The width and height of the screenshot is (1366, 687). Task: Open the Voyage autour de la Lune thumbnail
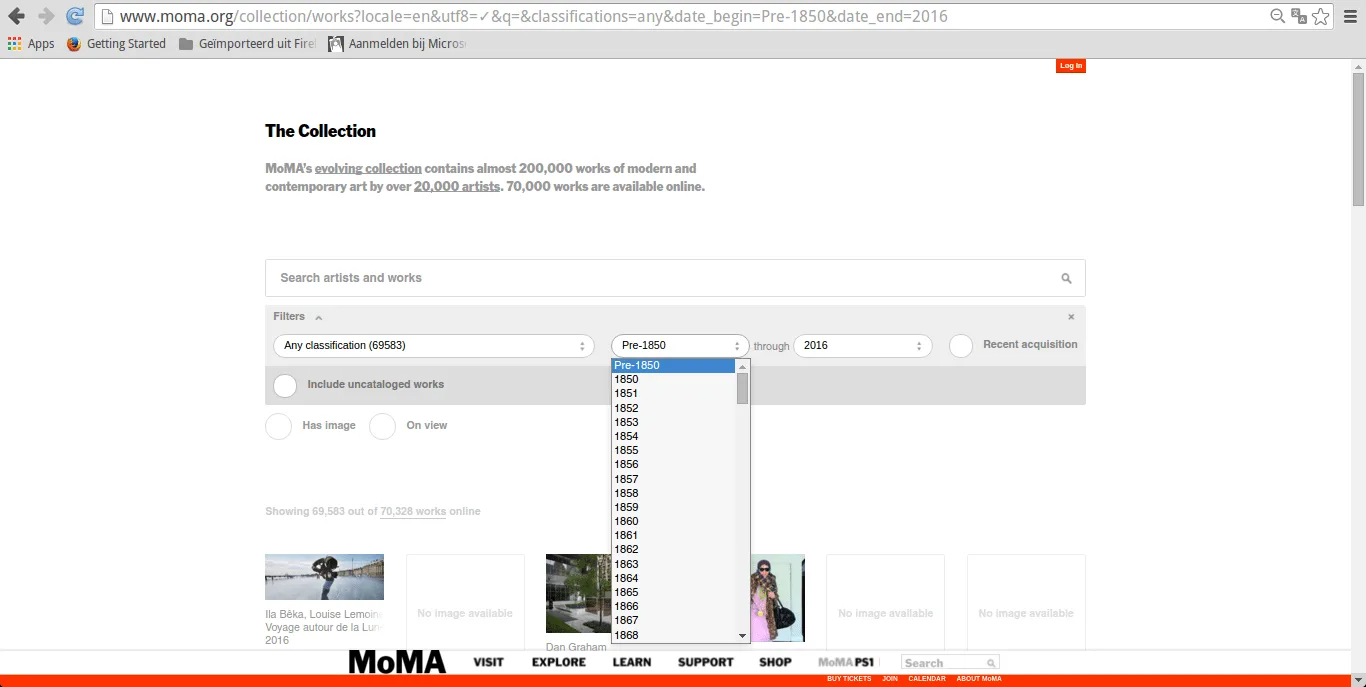(324, 577)
